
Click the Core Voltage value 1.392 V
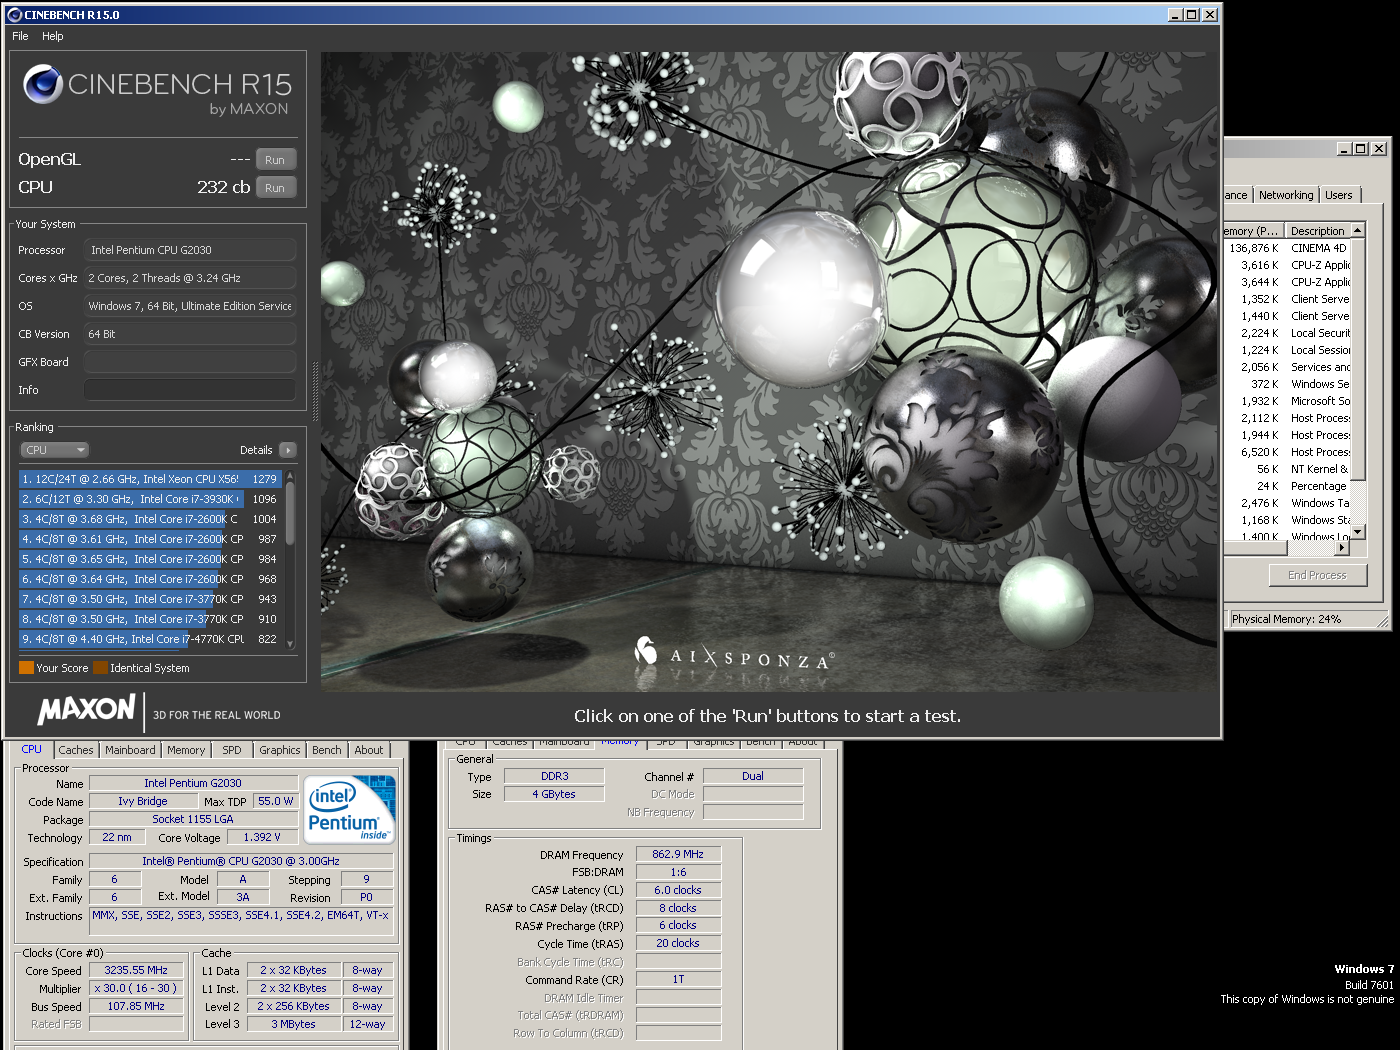click(x=262, y=837)
